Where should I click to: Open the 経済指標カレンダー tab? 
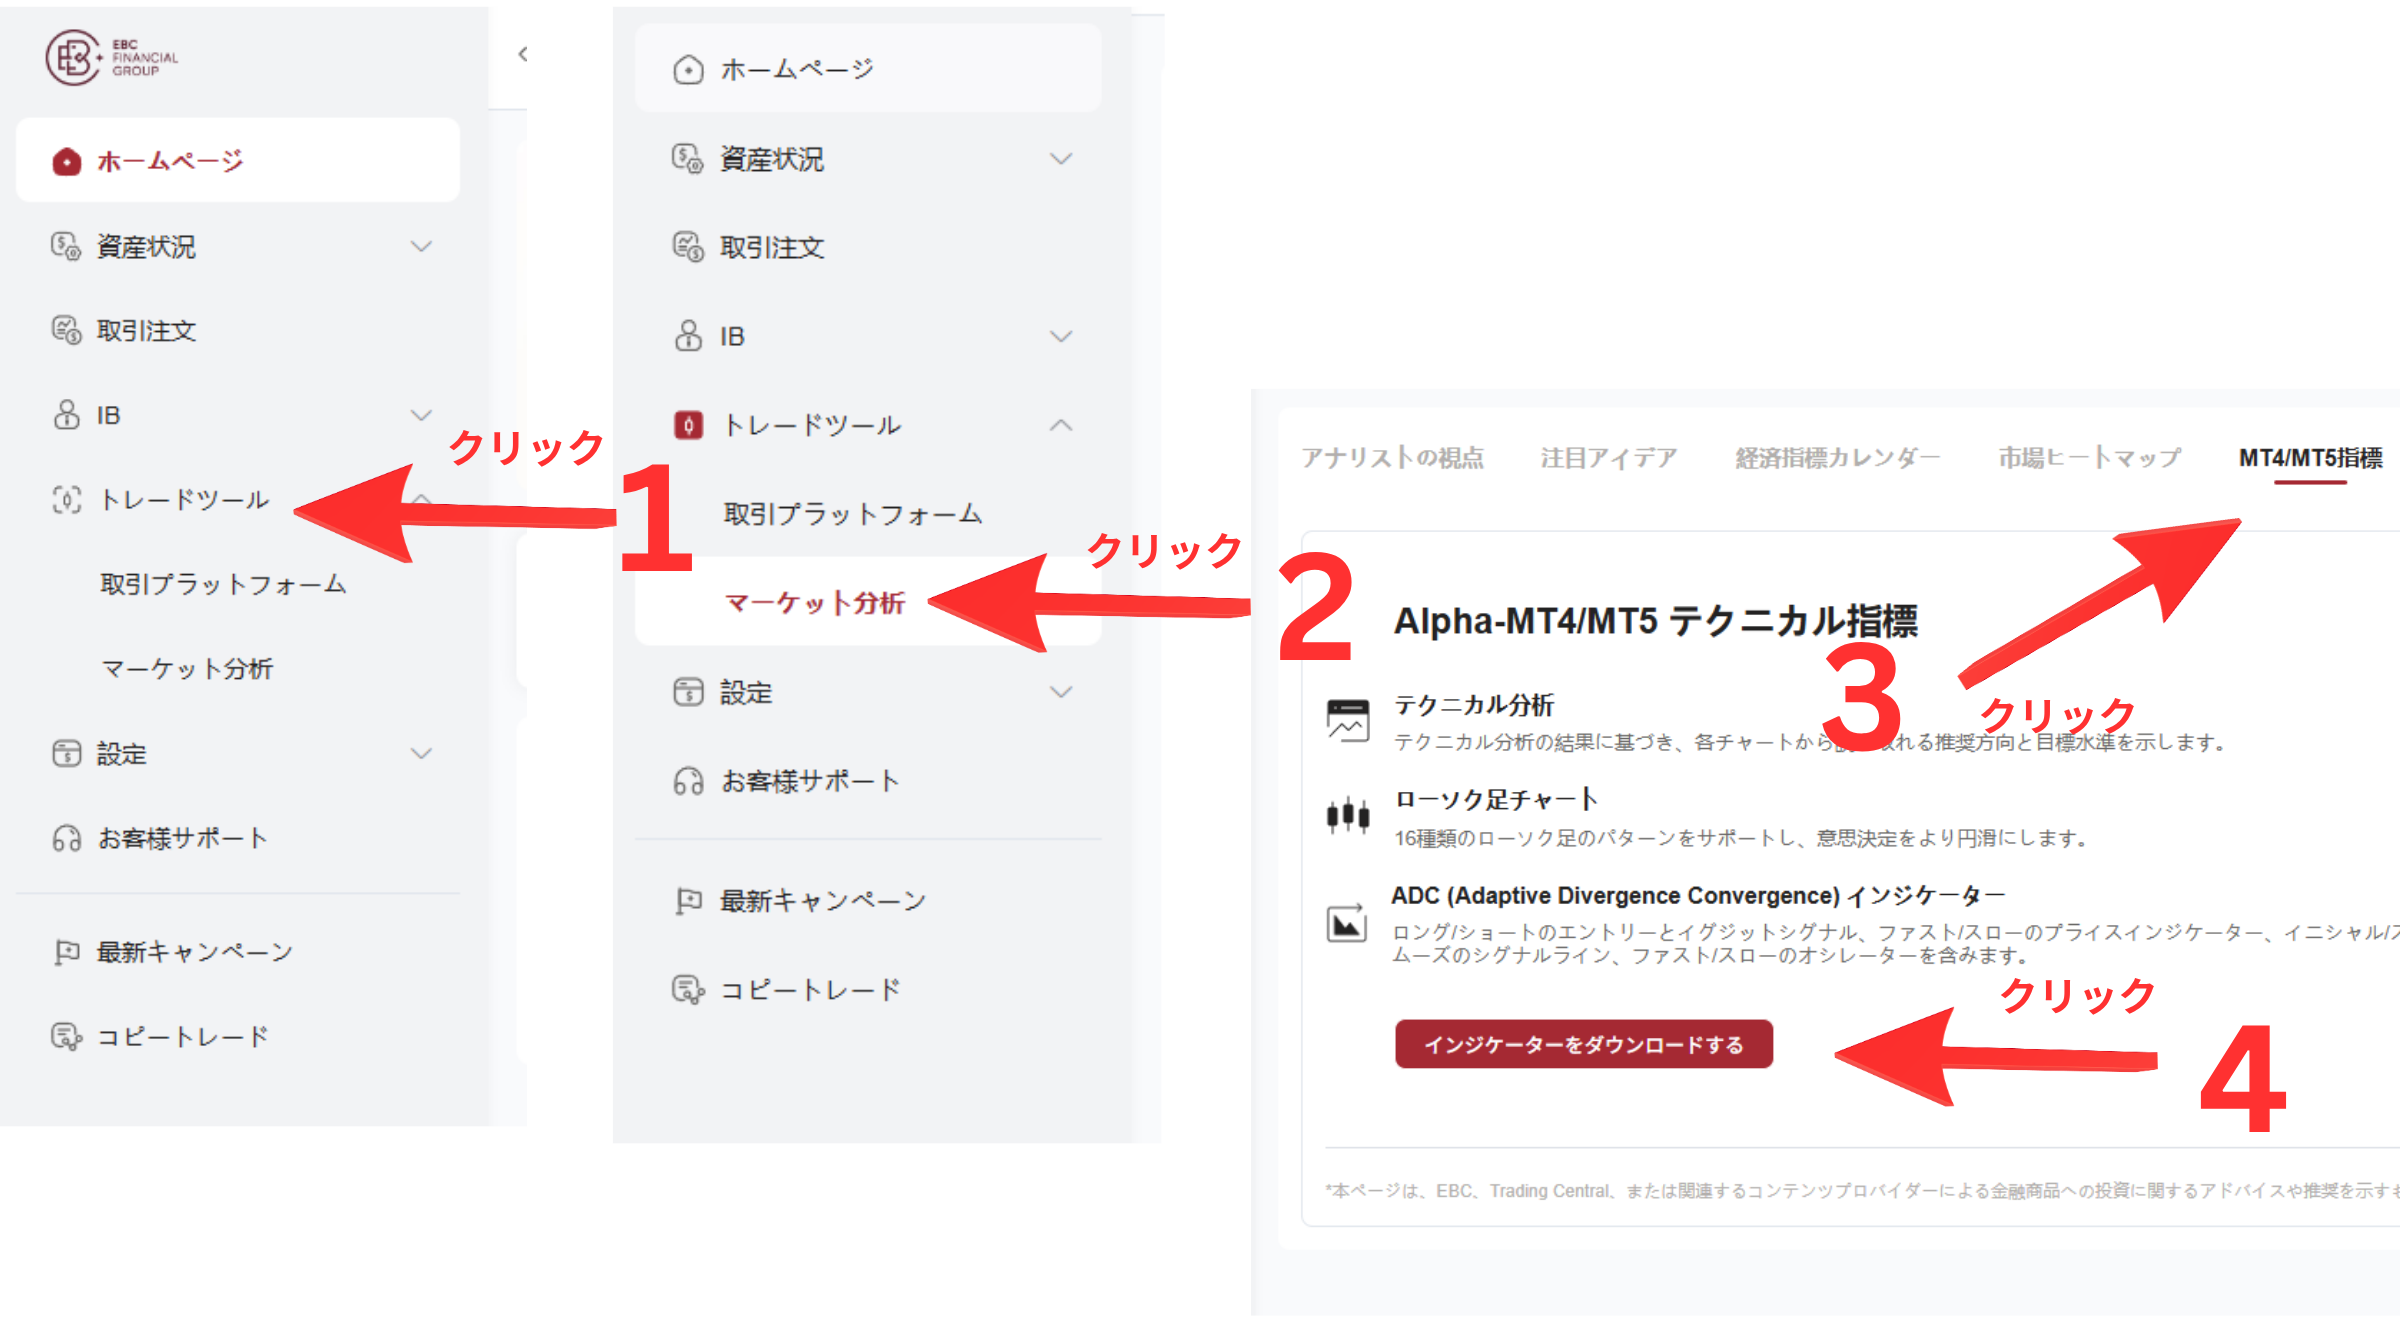click(x=1838, y=458)
